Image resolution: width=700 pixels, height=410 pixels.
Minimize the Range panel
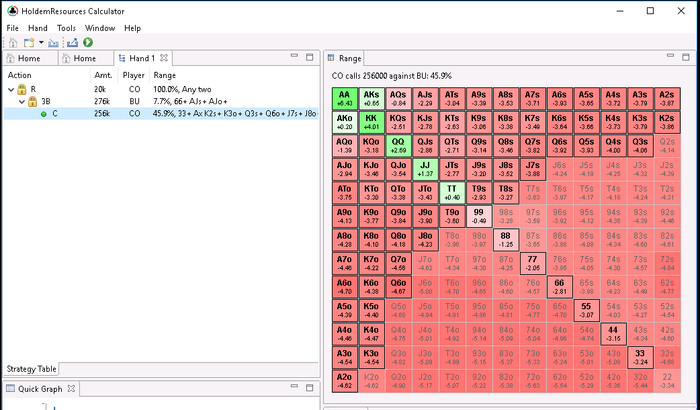pyautogui.click(x=671, y=56)
